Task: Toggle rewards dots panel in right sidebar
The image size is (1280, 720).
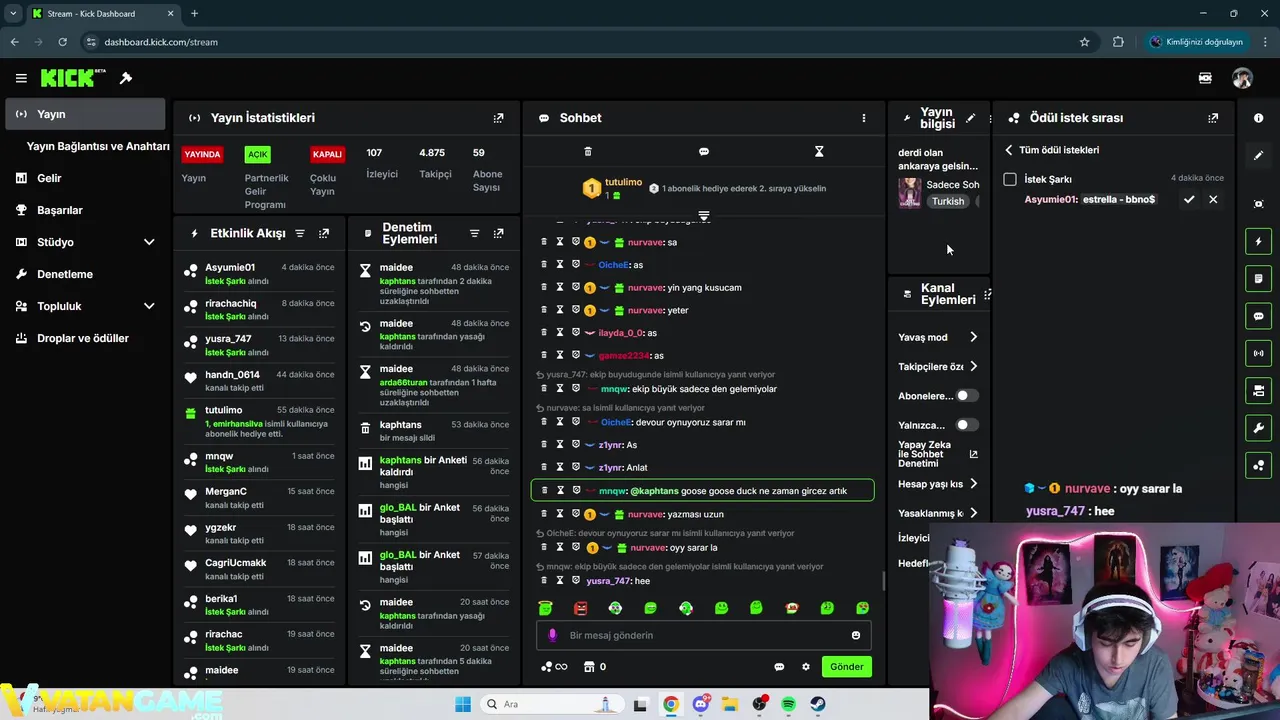Action: click(x=1258, y=466)
